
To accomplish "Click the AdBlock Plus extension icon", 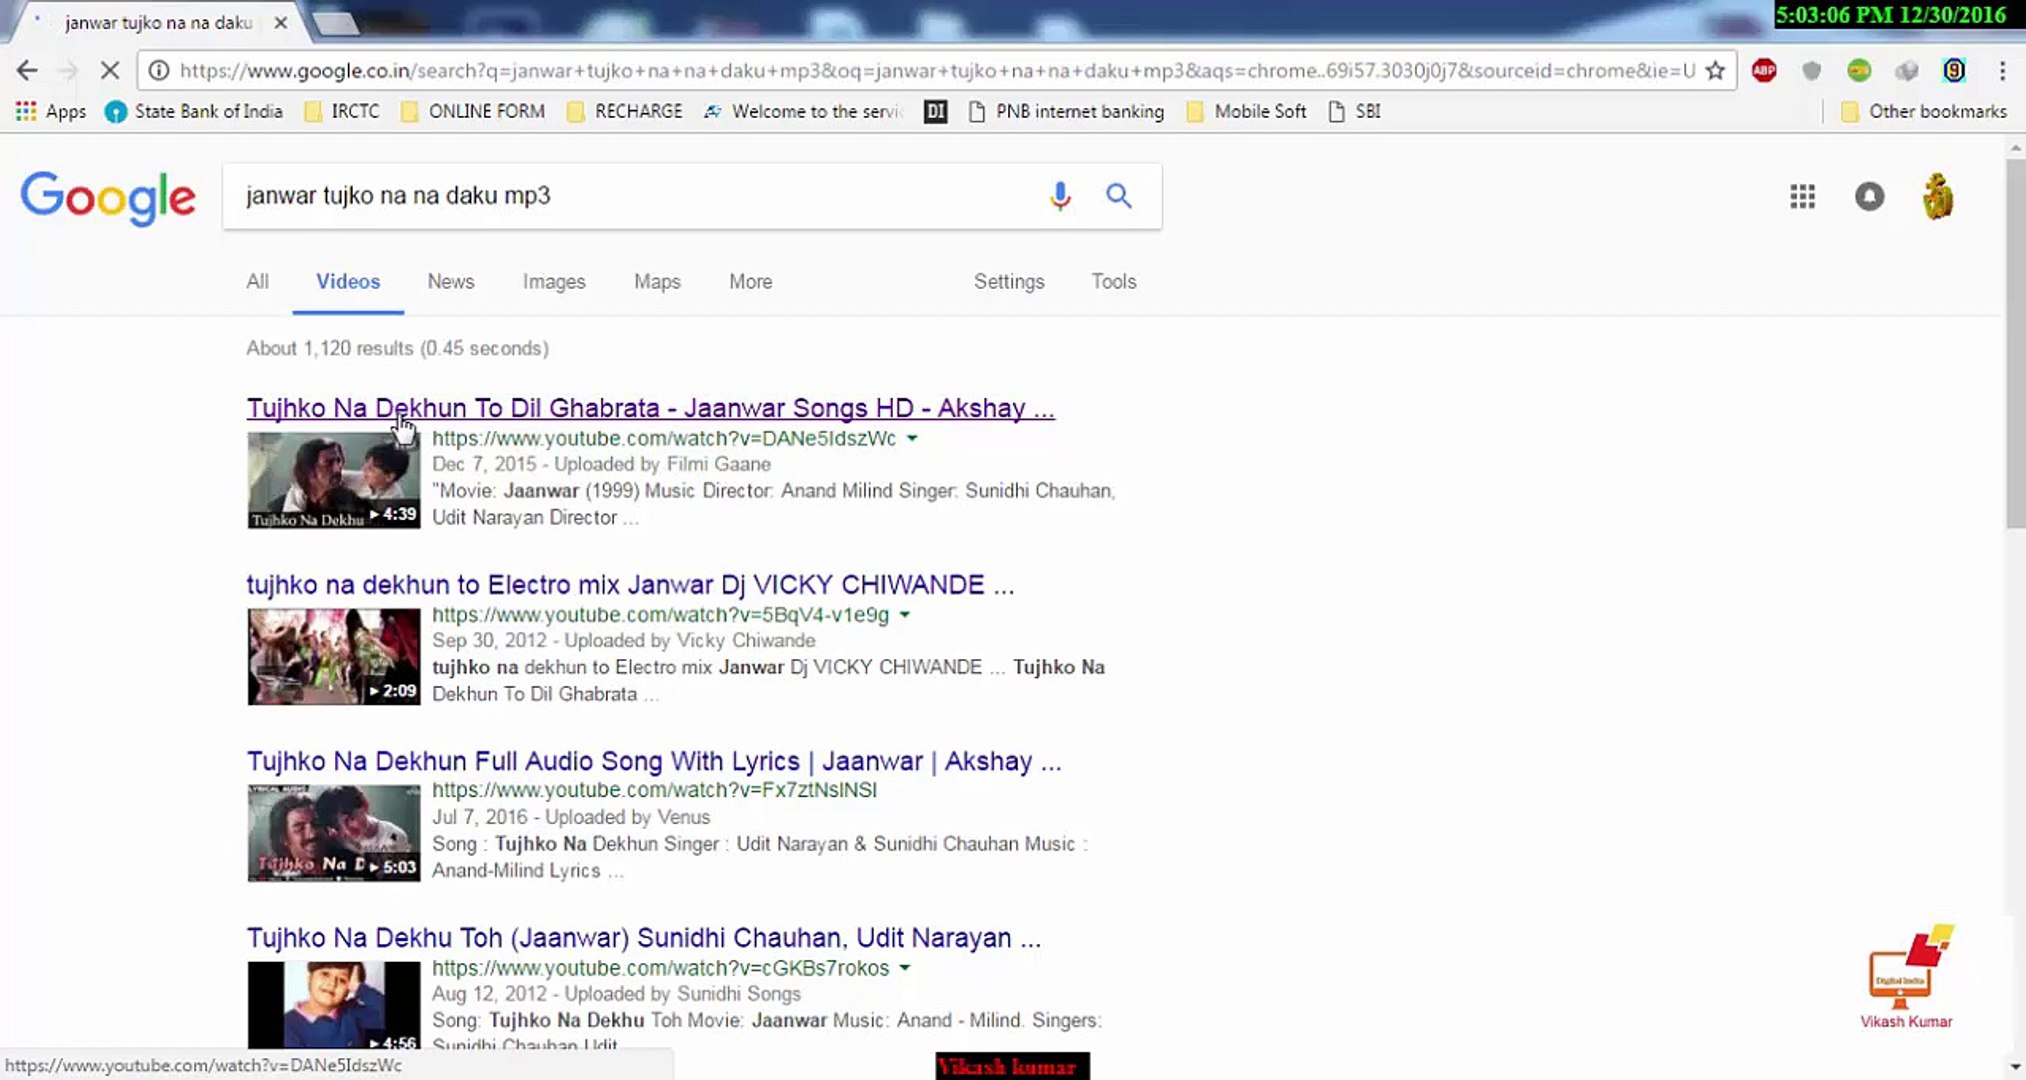I will 1764,70.
